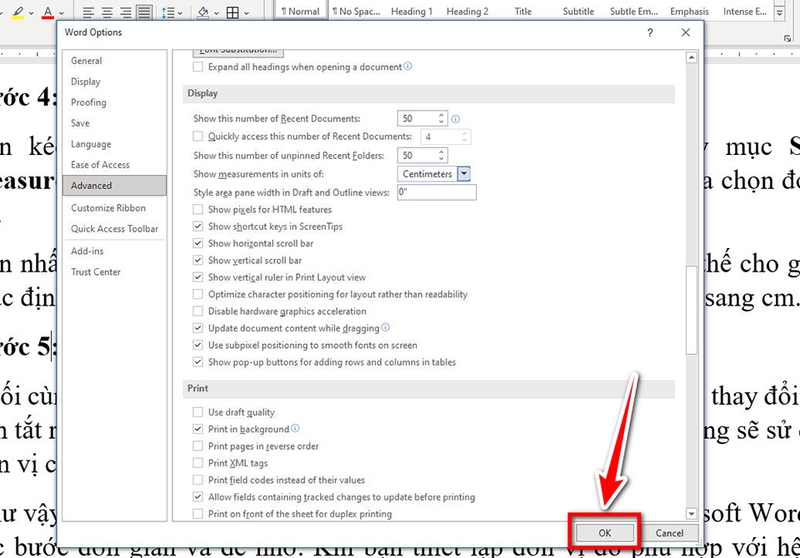Click the options pane scrollbar up arrow
800x558 pixels.
pyautogui.click(x=691, y=57)
